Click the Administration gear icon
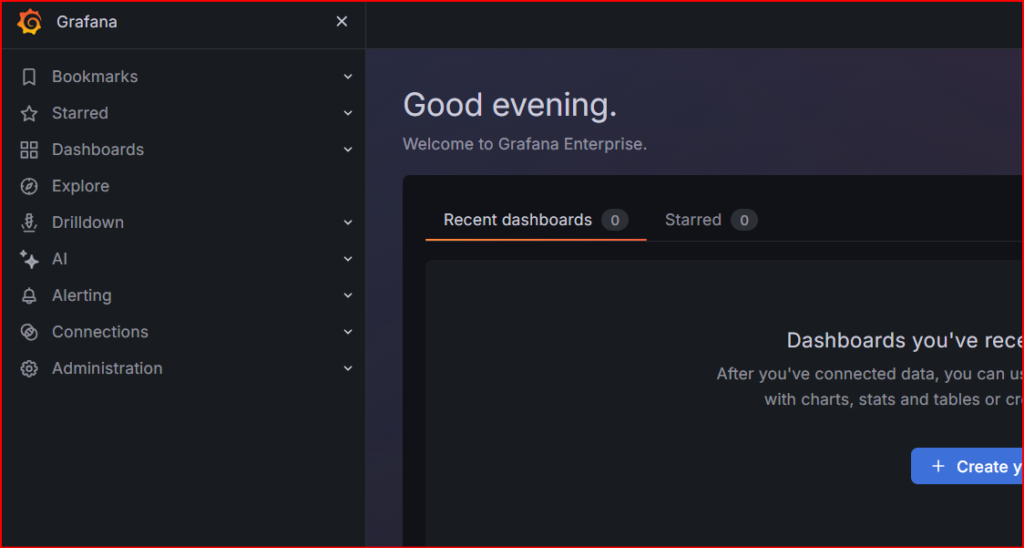Image resolution: width=1024 pixels, height=548 pixels. [29, 368]
